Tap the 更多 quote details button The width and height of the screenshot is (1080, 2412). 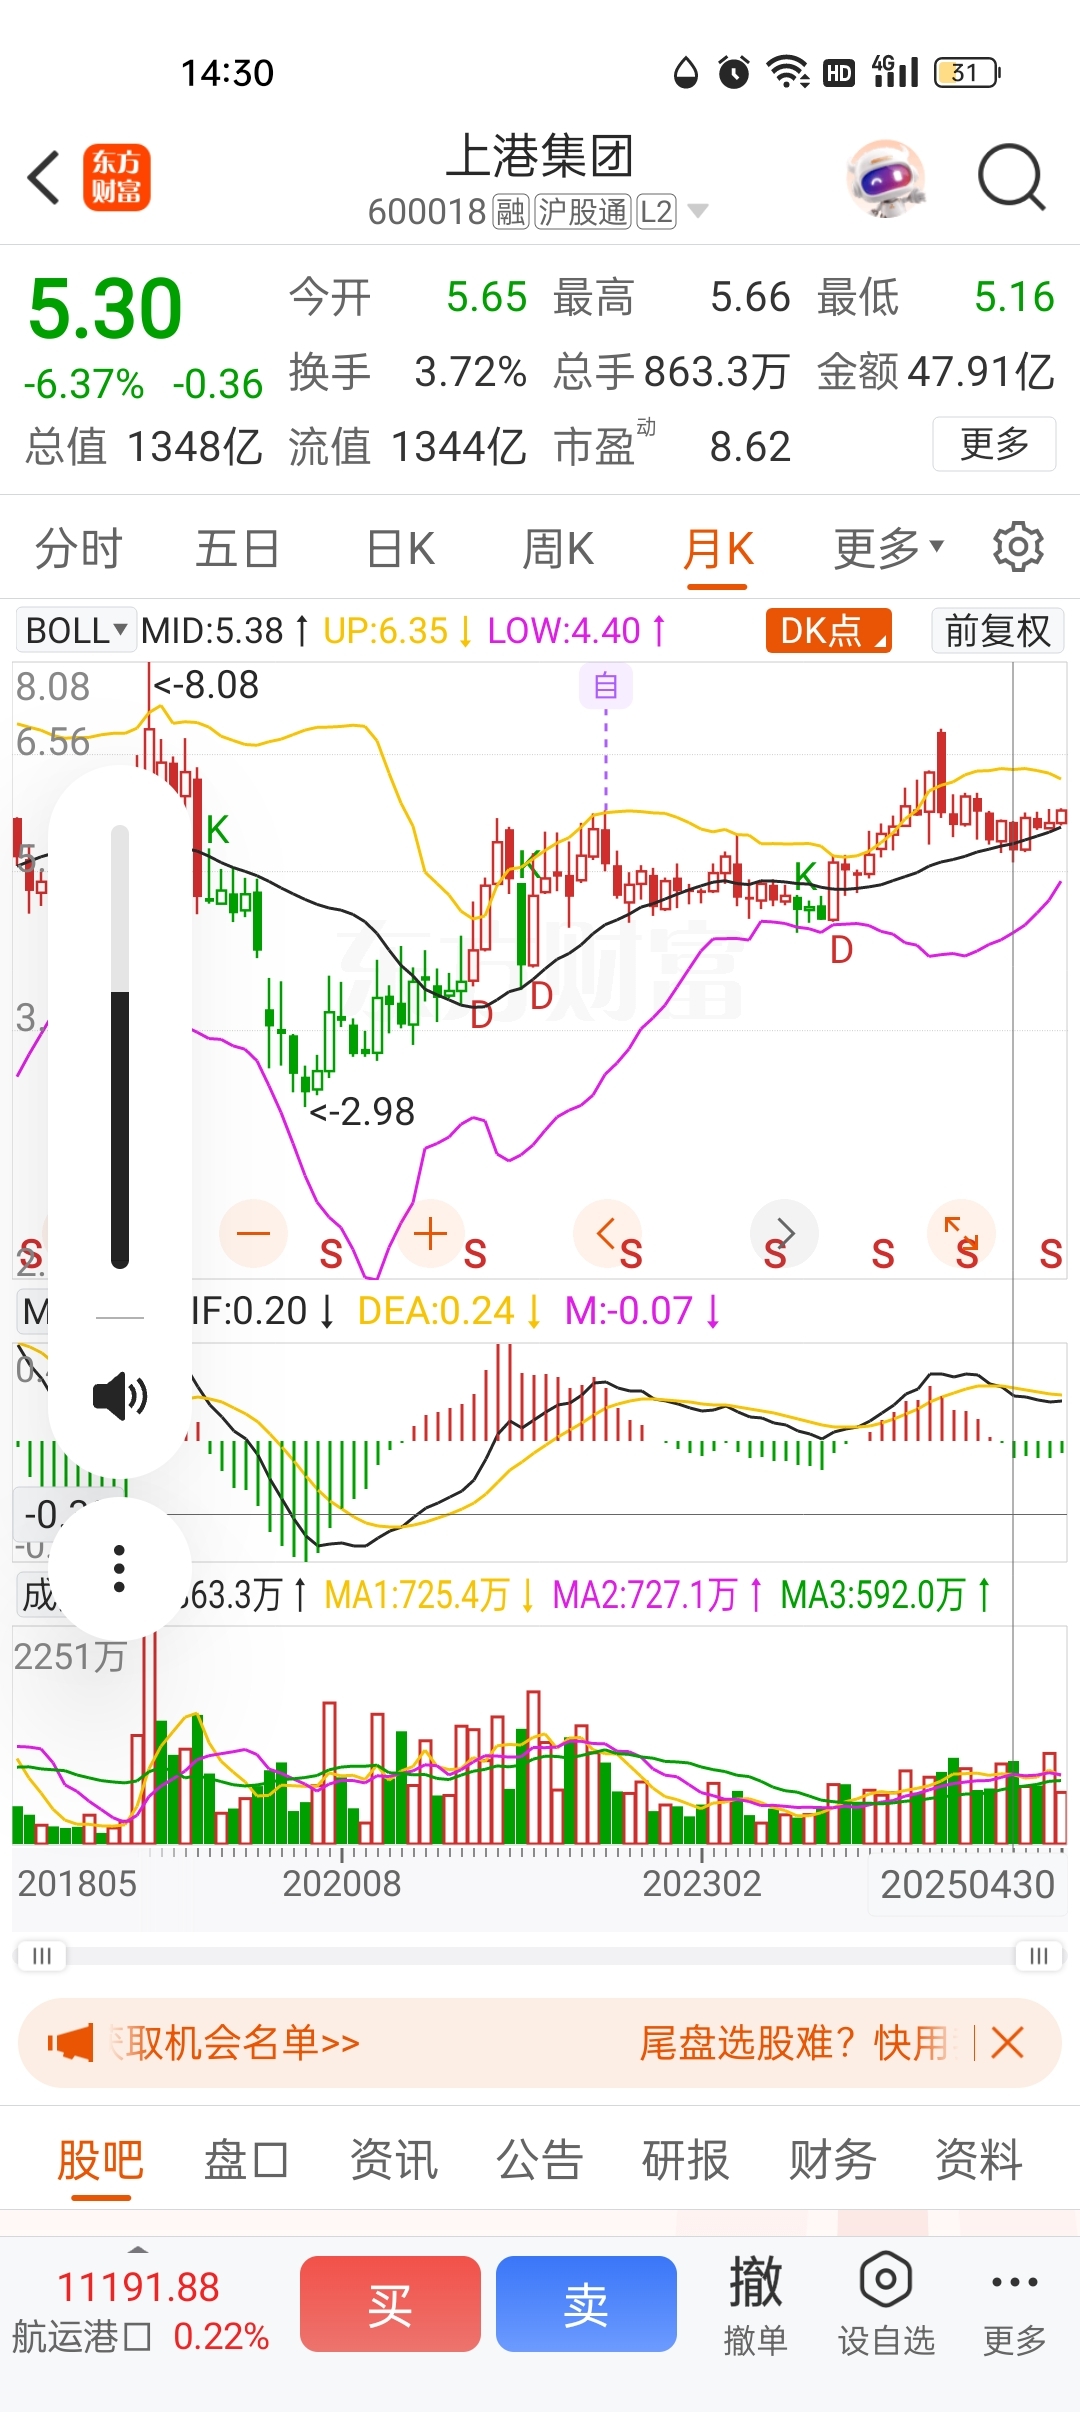click(x=994, y=443)
